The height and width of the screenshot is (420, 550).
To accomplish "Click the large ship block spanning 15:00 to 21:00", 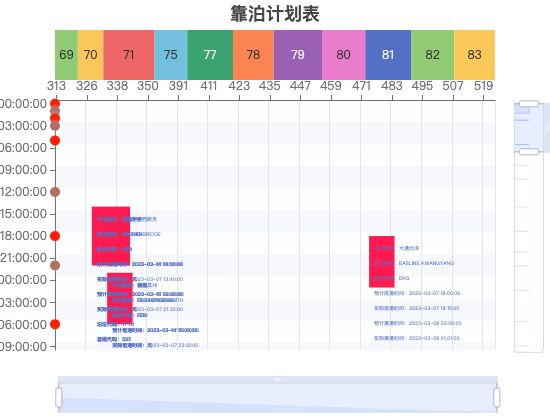I will 111,236.
